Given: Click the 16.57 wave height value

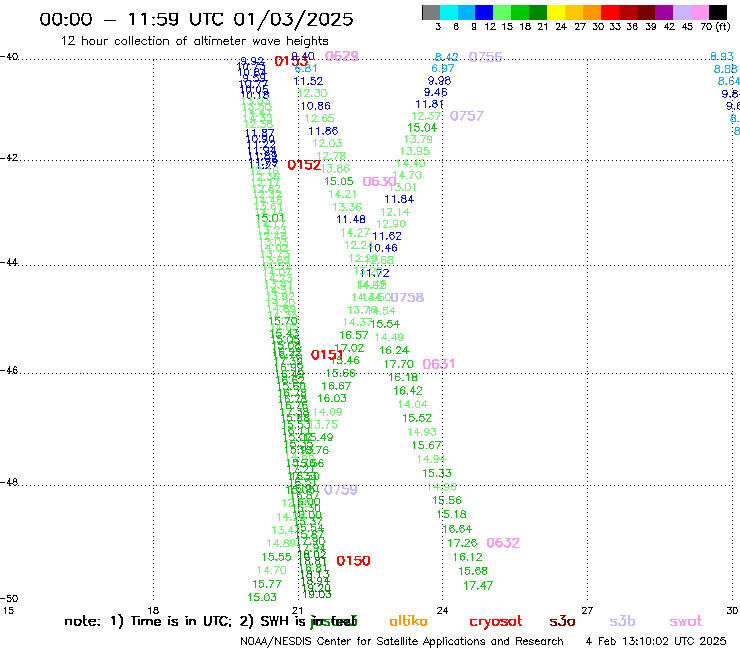Looking at the screenshot, I should (x=354, y=335).
